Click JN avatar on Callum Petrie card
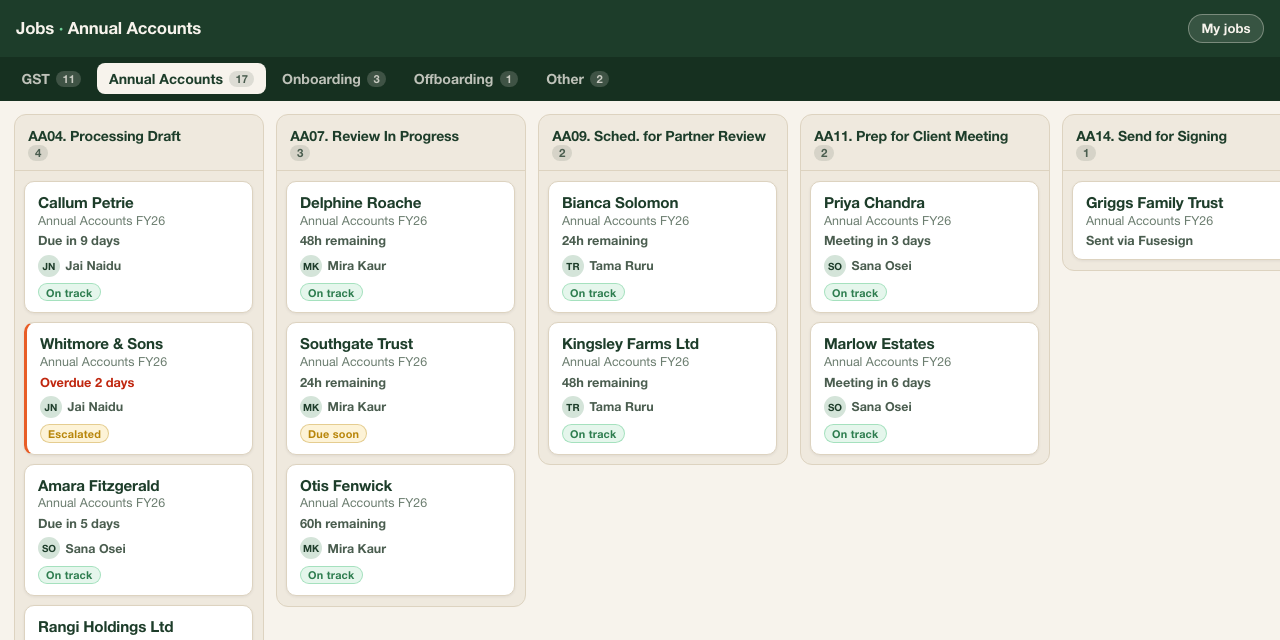The image size is (1280, 640). 49,266
